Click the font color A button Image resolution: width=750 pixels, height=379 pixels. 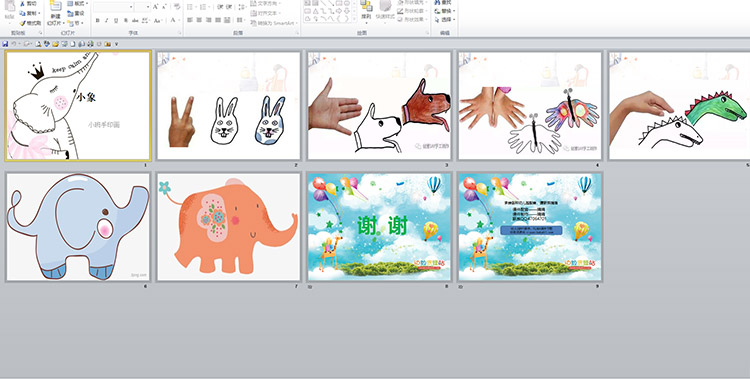pos(173,20)
